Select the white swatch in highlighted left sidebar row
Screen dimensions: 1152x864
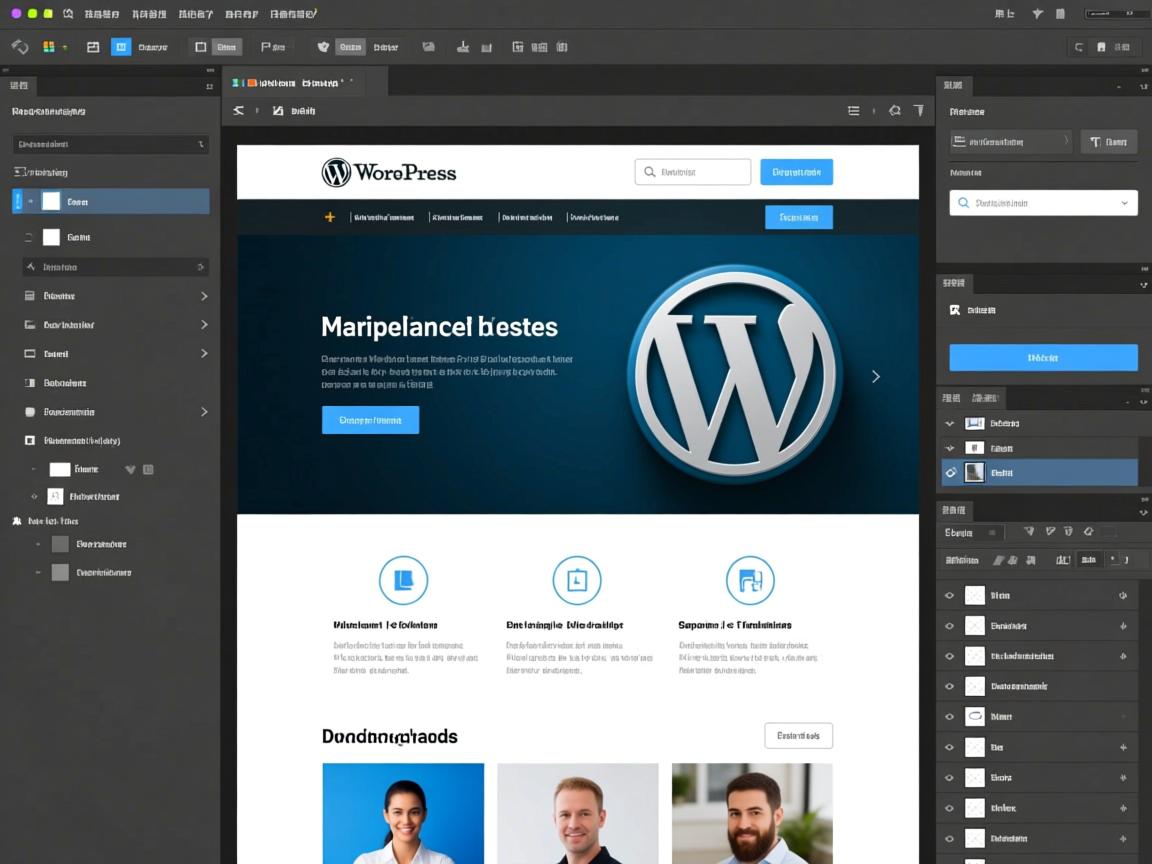[51, 202]
